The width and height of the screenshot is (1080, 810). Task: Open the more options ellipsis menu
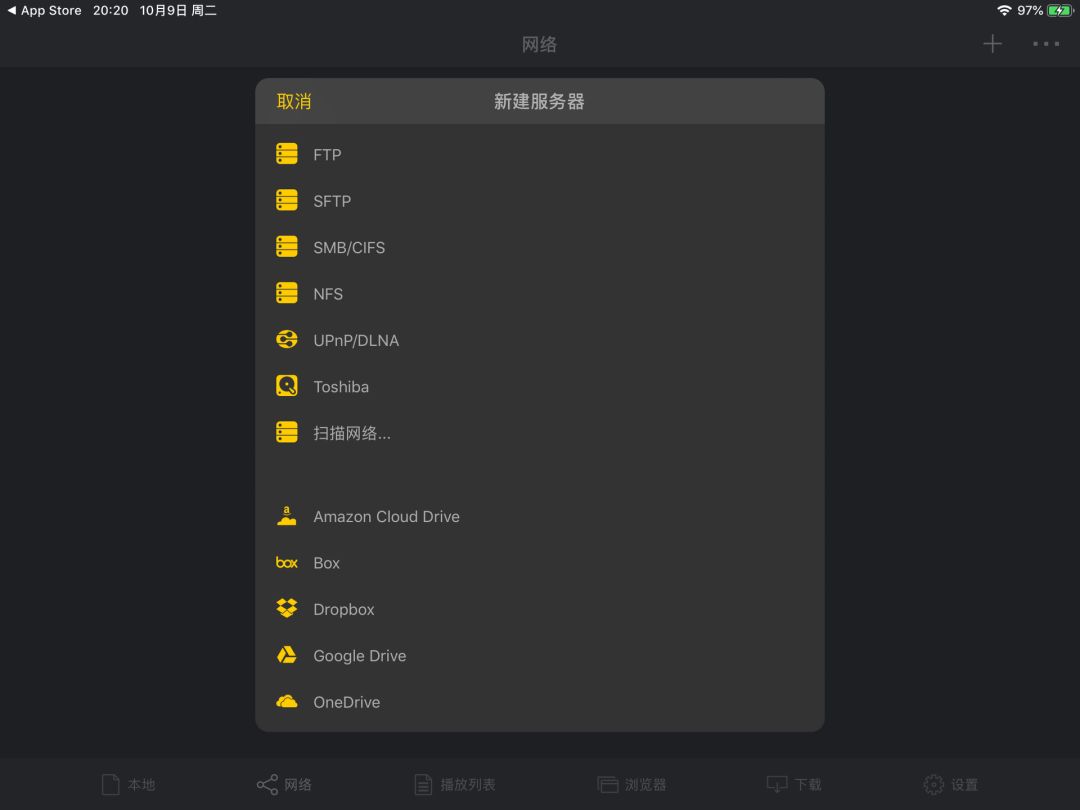[x=1046, y=43]
